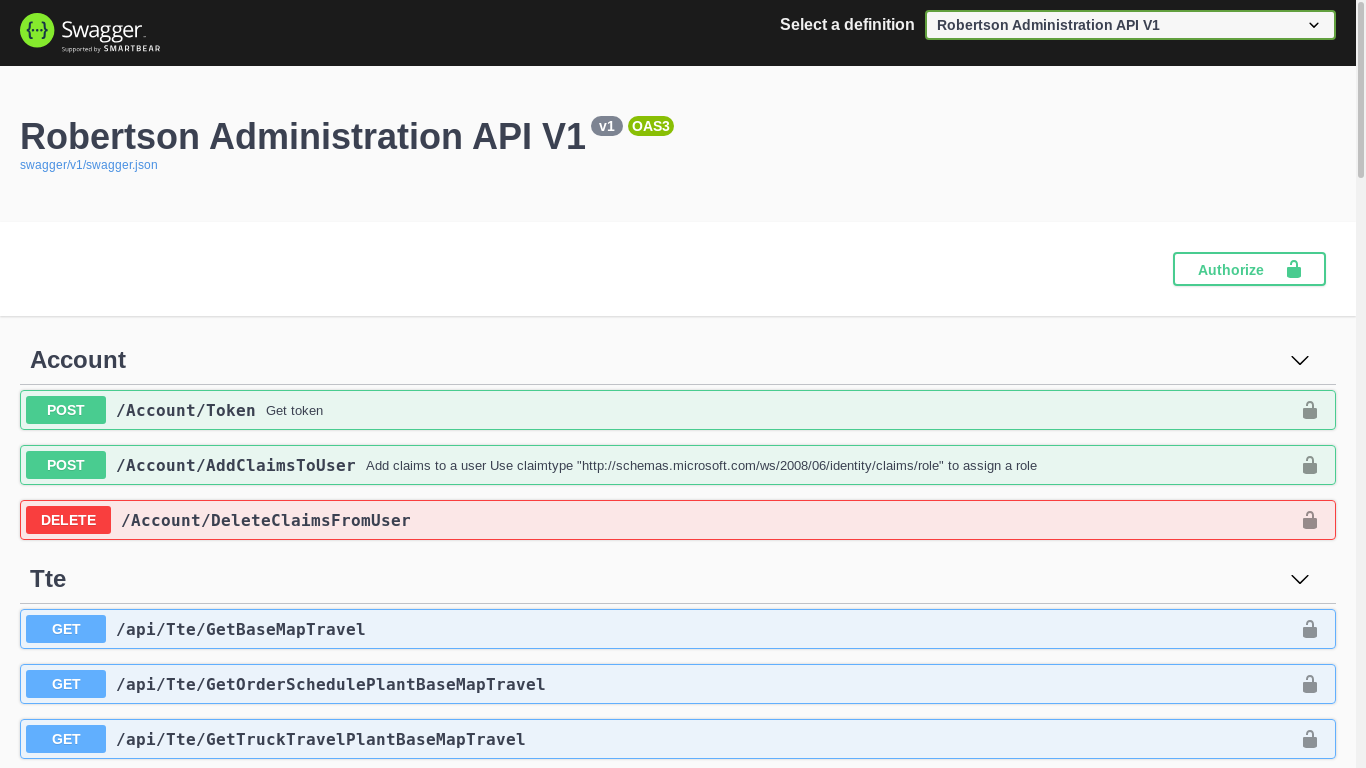Click the 'Select a definition' label
1366x768 pixels.
point(847,25)
